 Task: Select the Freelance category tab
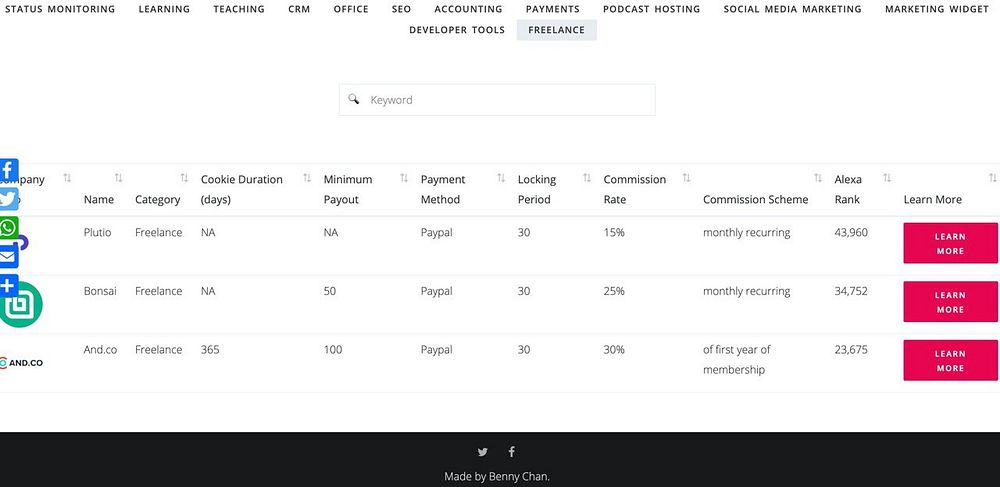coord(556,30)
